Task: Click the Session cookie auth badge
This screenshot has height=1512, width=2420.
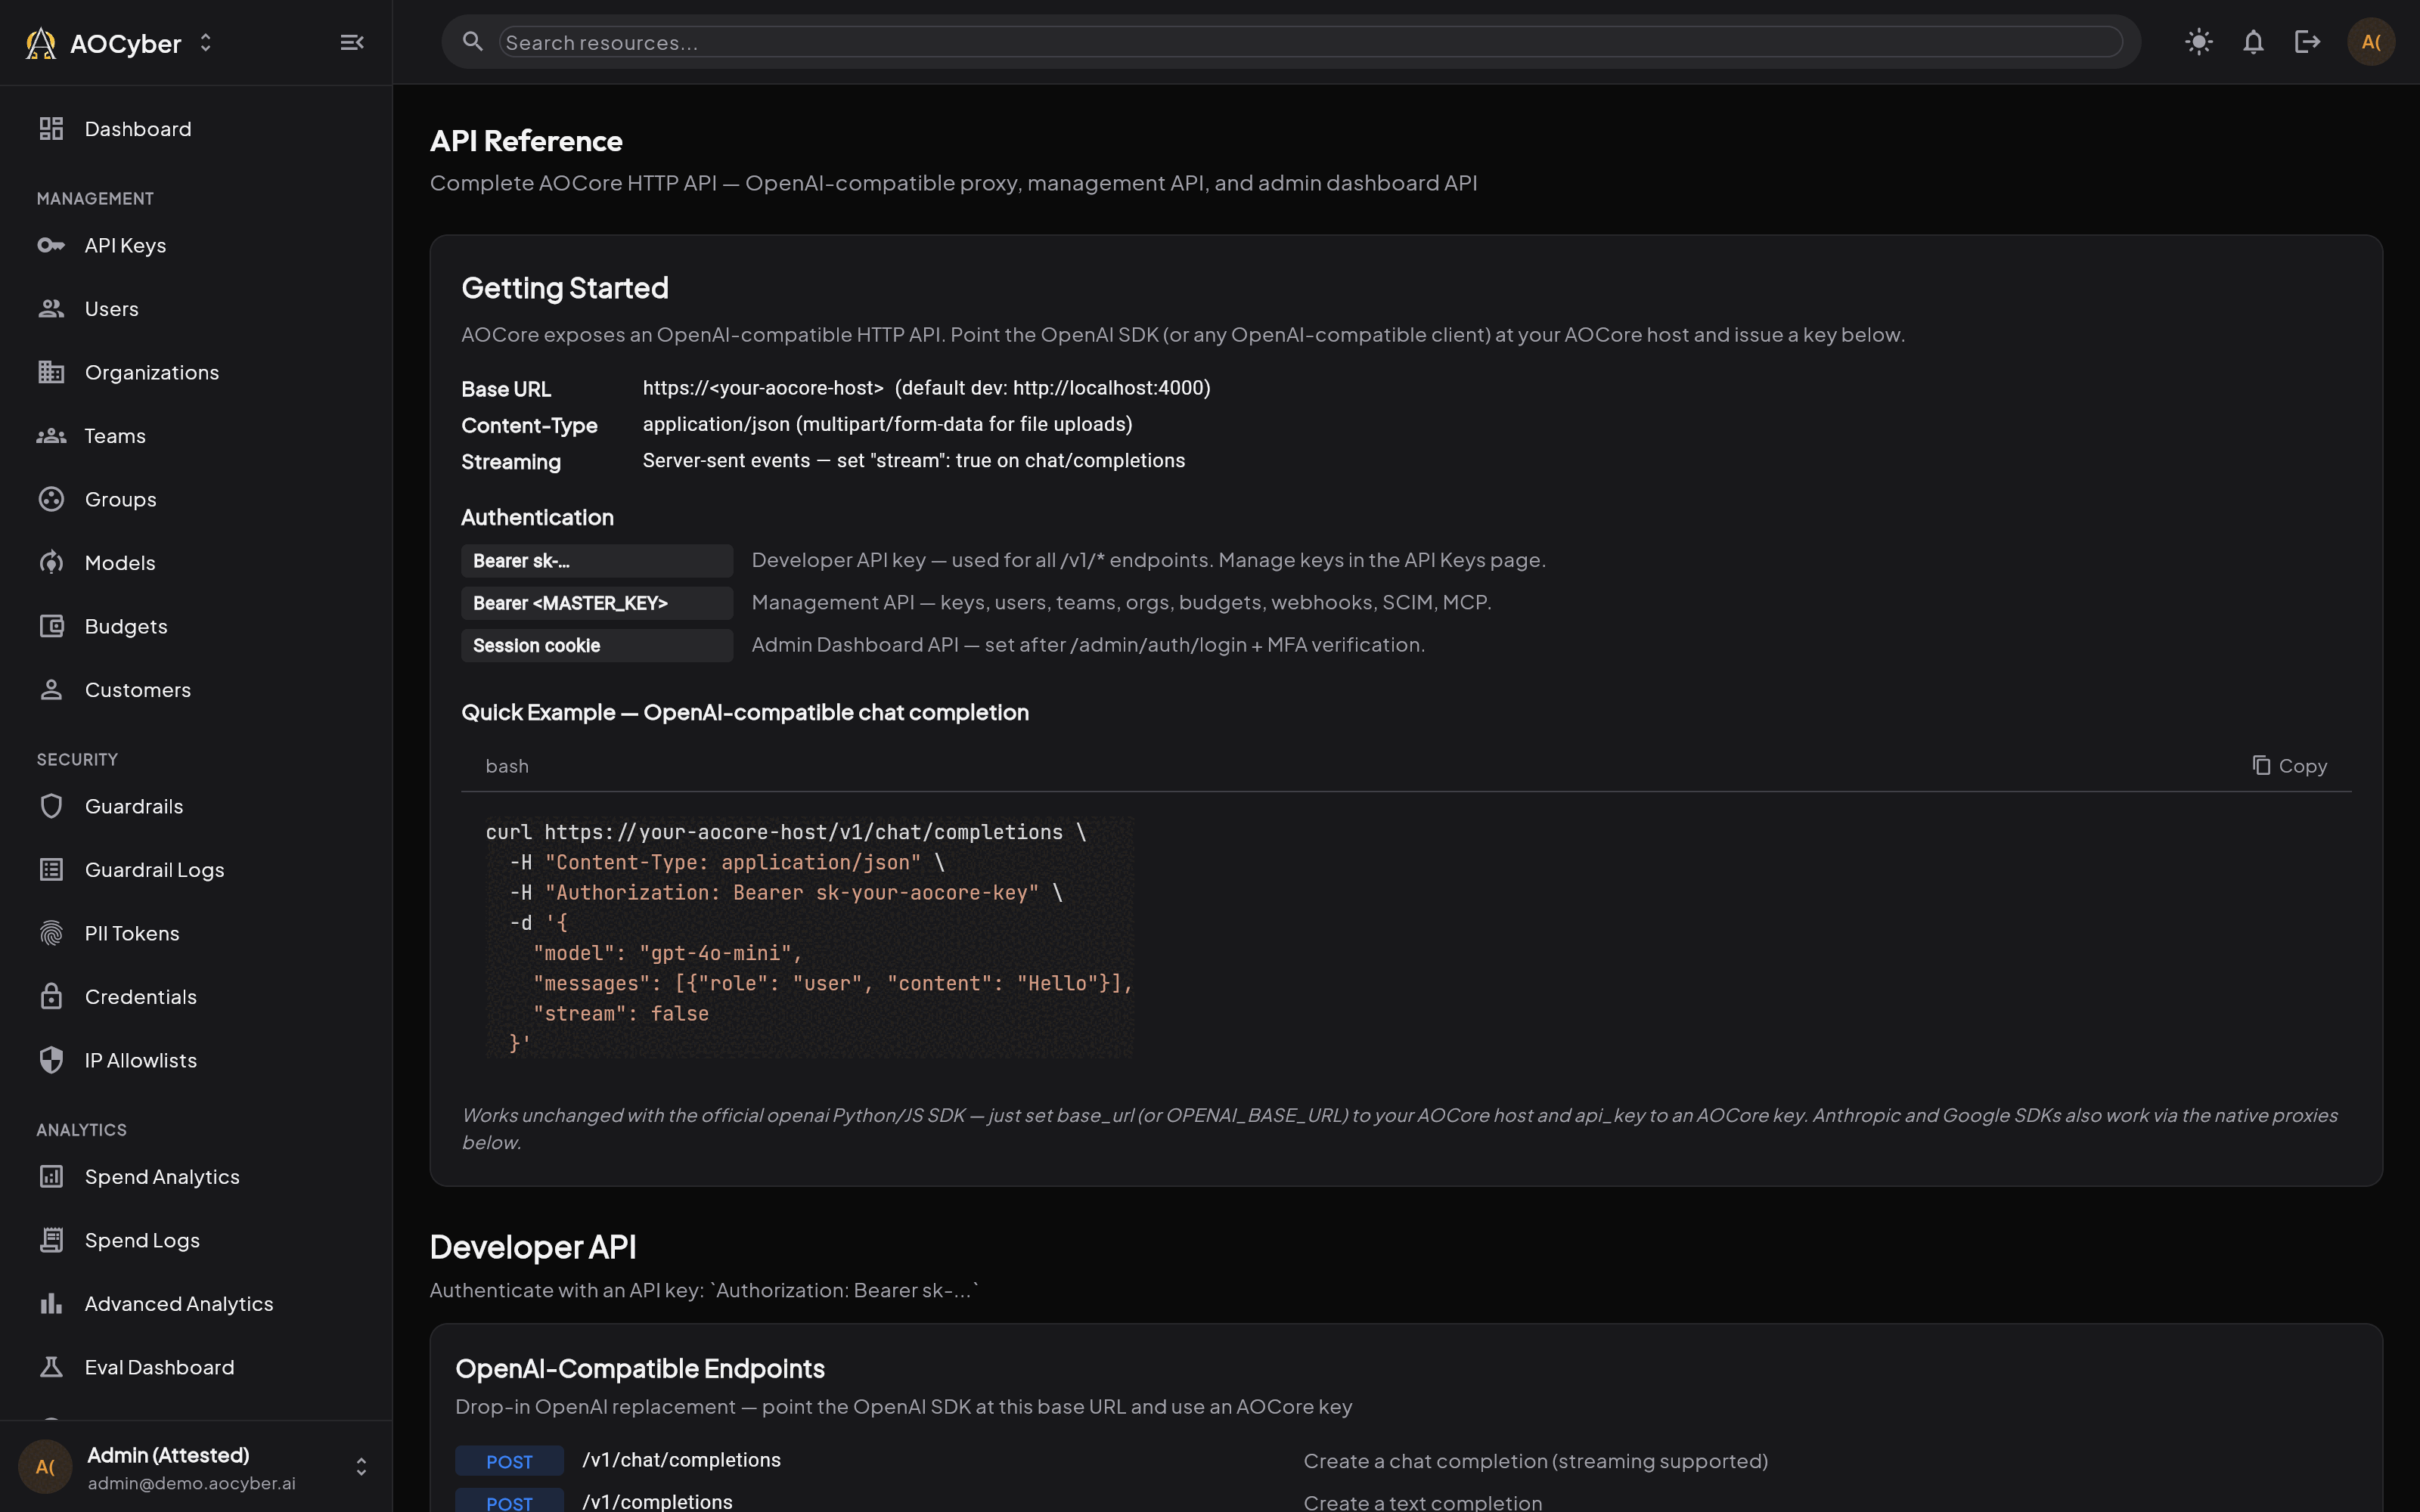Action: coord(597,646)
